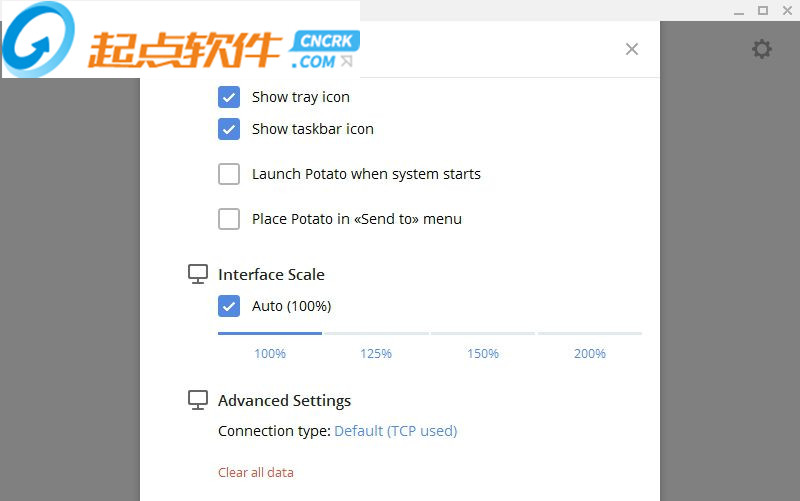This screenshot has width=800, height=501.
Task: Enable Launch Potato when system starts
Action: (x=229, y=174)
